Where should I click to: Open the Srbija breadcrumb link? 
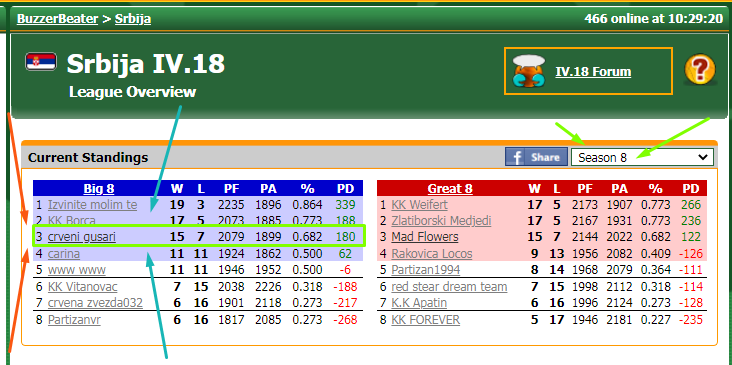pos(133,19)
